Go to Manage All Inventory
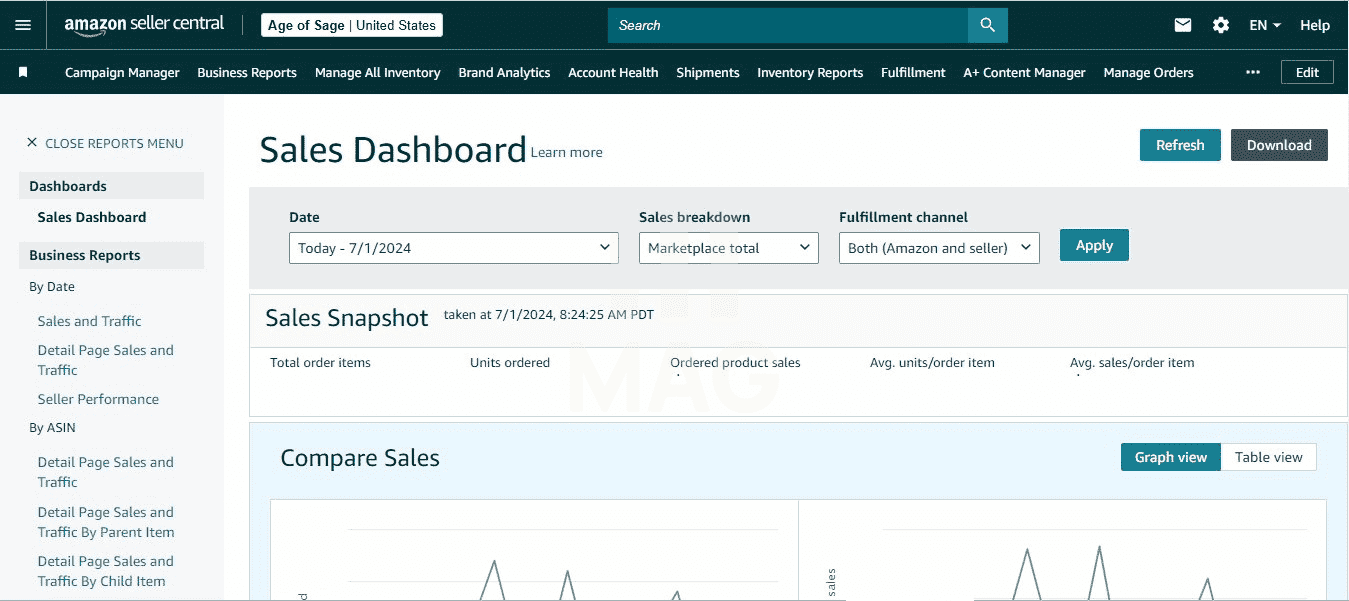This screenshot has height=601, width=1349. [x=378, y=72]
